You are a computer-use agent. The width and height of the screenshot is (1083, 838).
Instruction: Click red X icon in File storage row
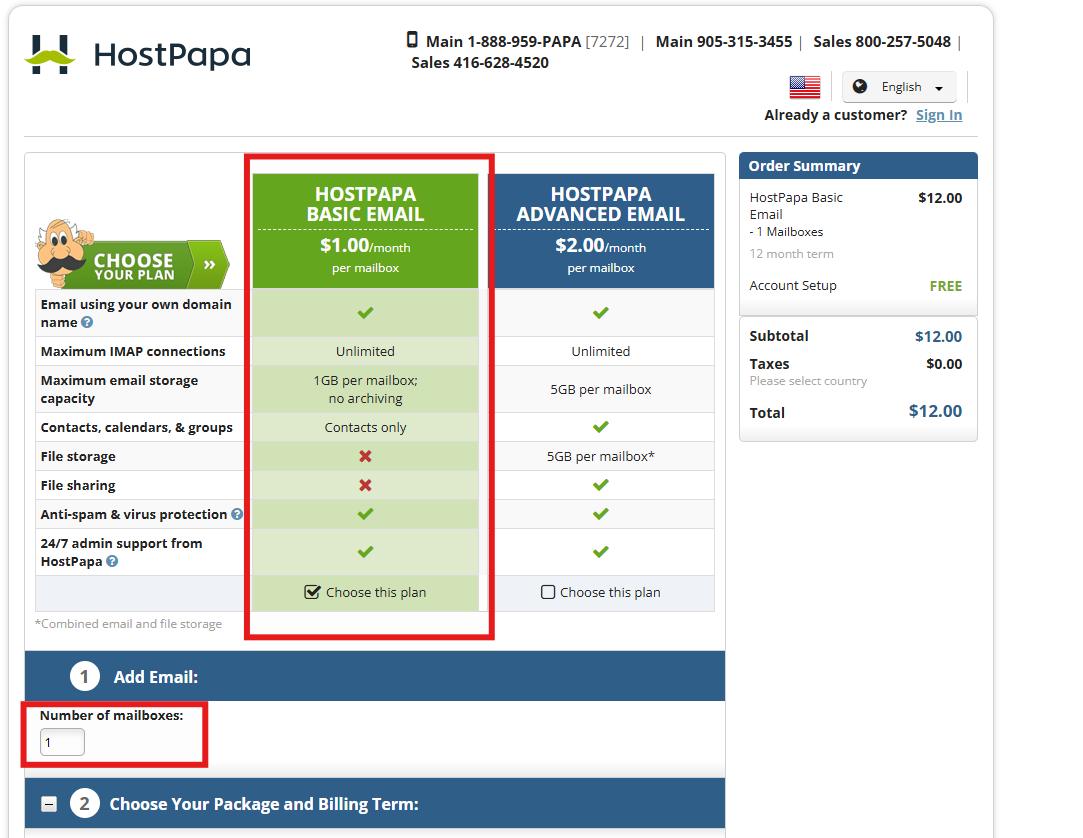[365, 456]
